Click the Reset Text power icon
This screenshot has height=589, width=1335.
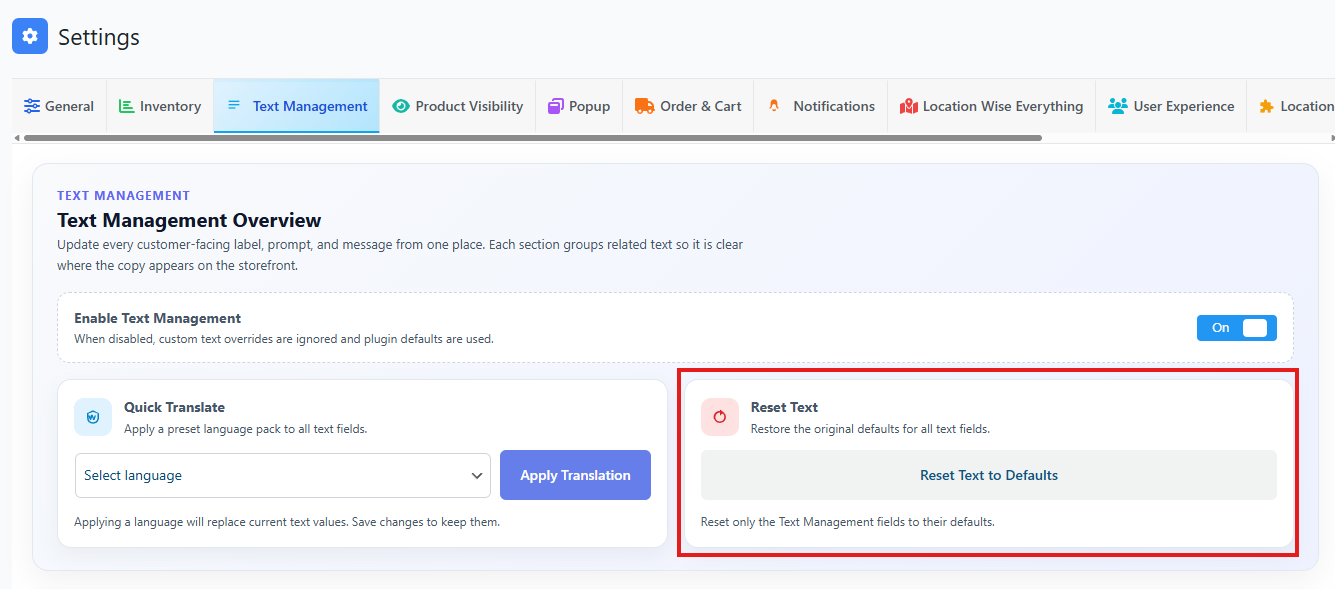coord(720,417)
